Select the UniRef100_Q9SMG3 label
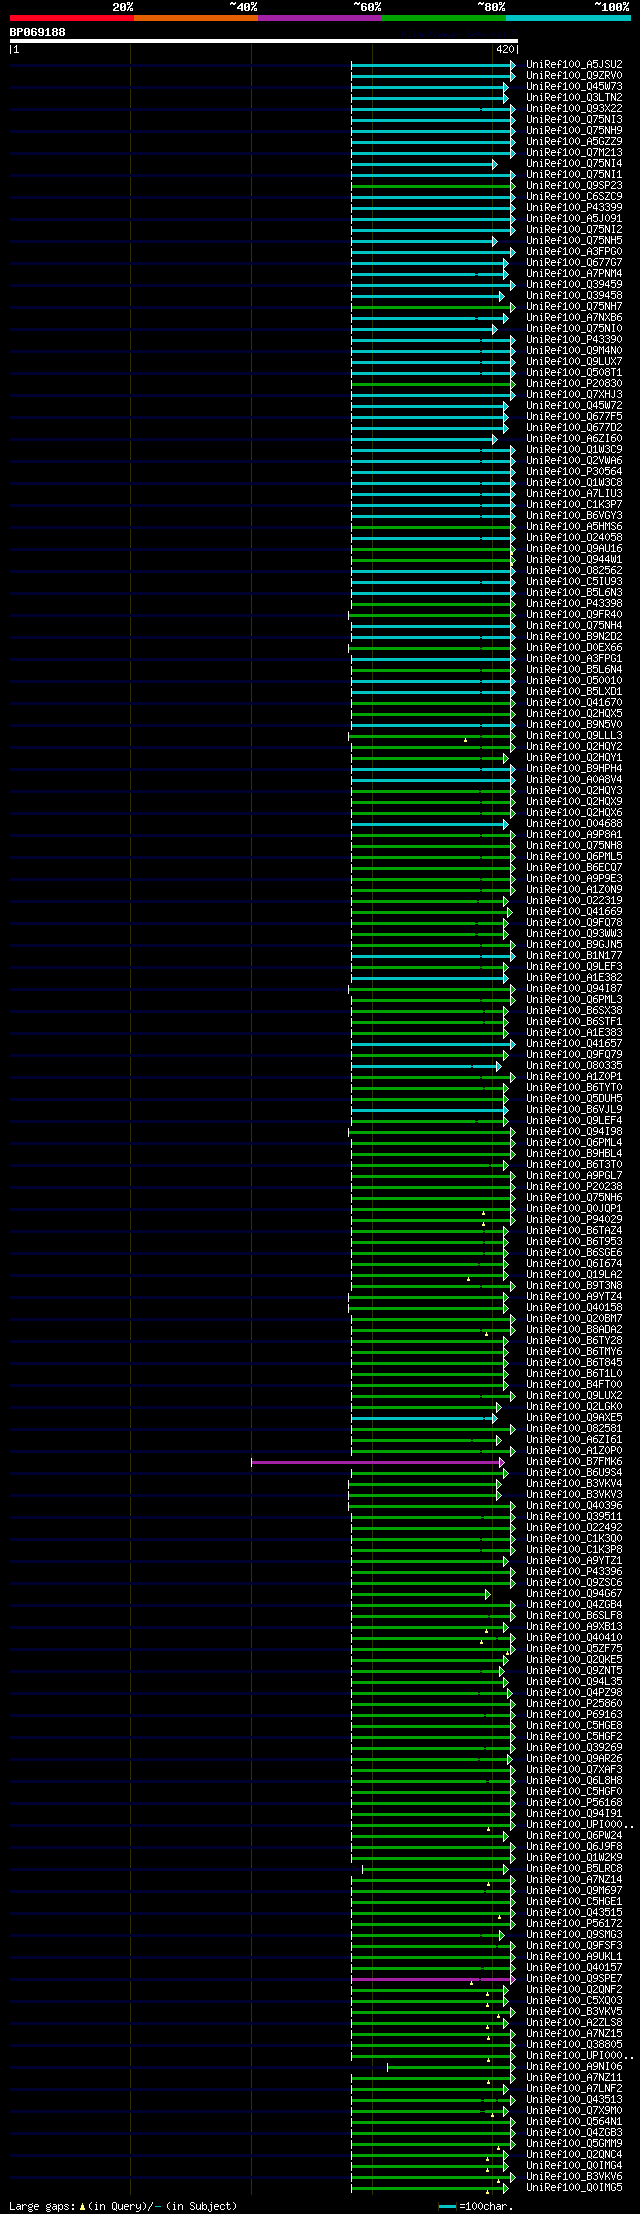 [x=574, y=1935]
